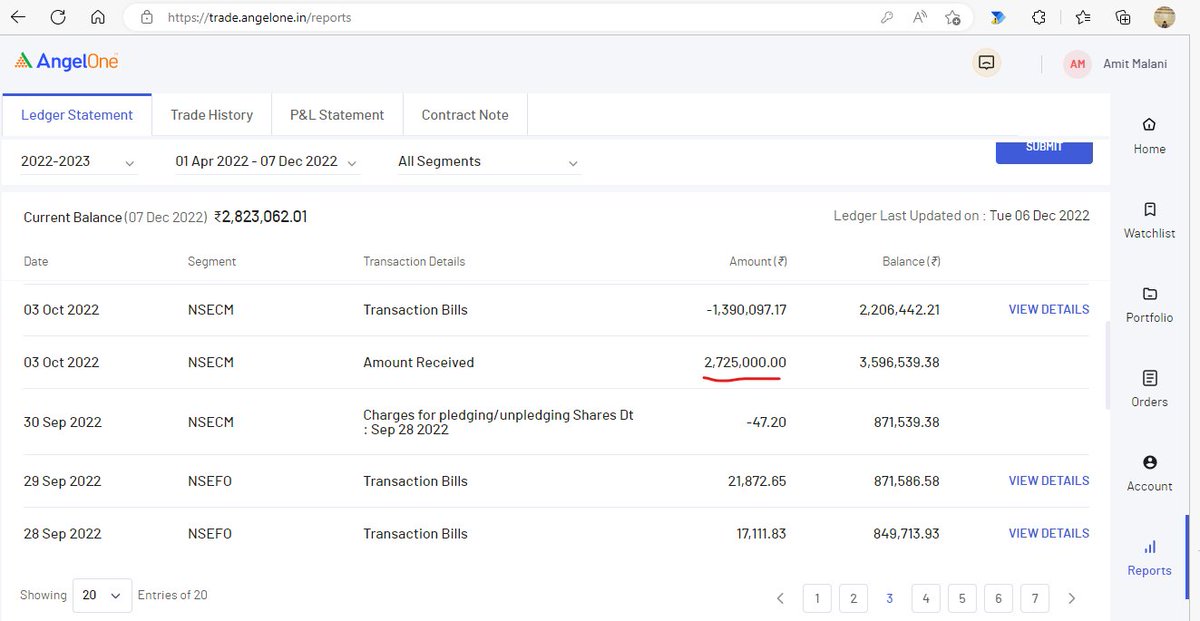Viewport: 1200px width, 621px height.
Task: View site info lock icon
Action: pos(147,17)
